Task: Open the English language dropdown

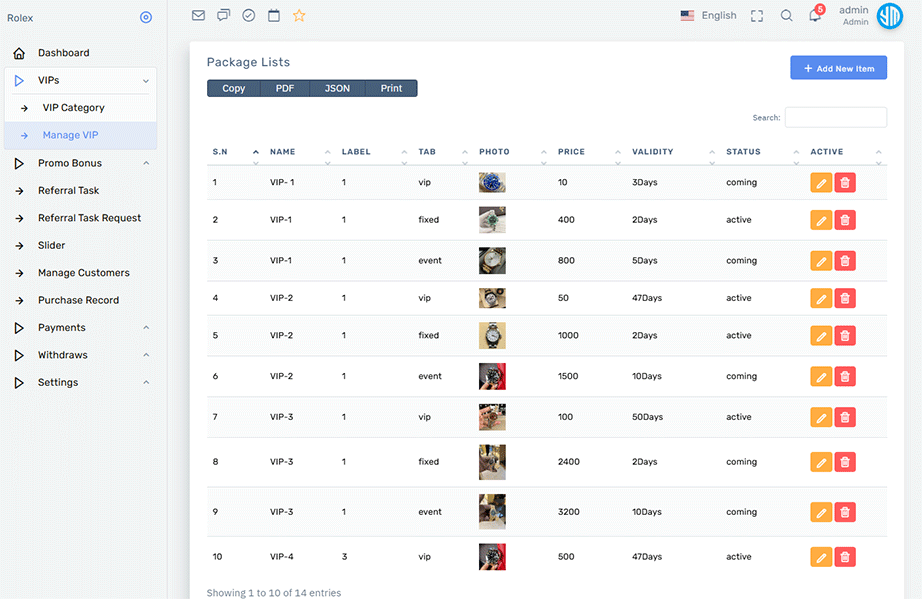Action: click(709, 16)
